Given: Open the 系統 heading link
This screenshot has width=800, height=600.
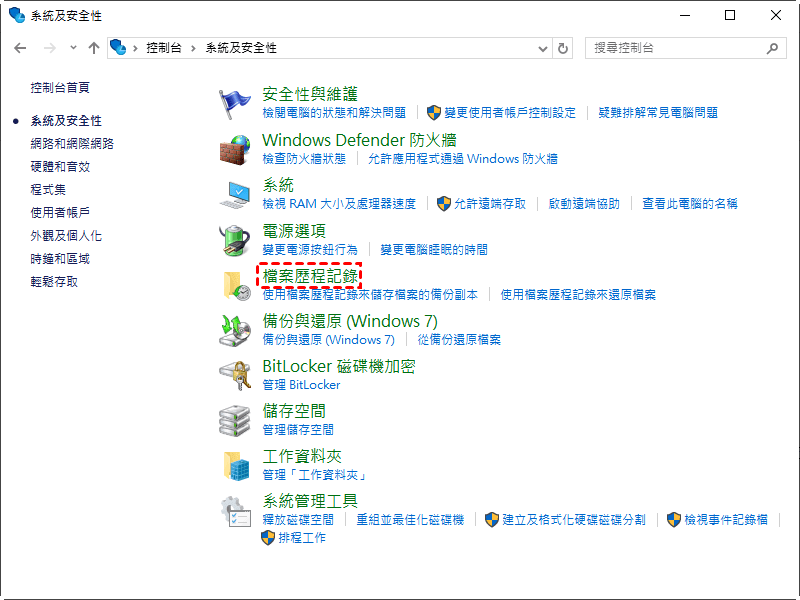Looking at the screenshot, I should (x=278, y=185).
